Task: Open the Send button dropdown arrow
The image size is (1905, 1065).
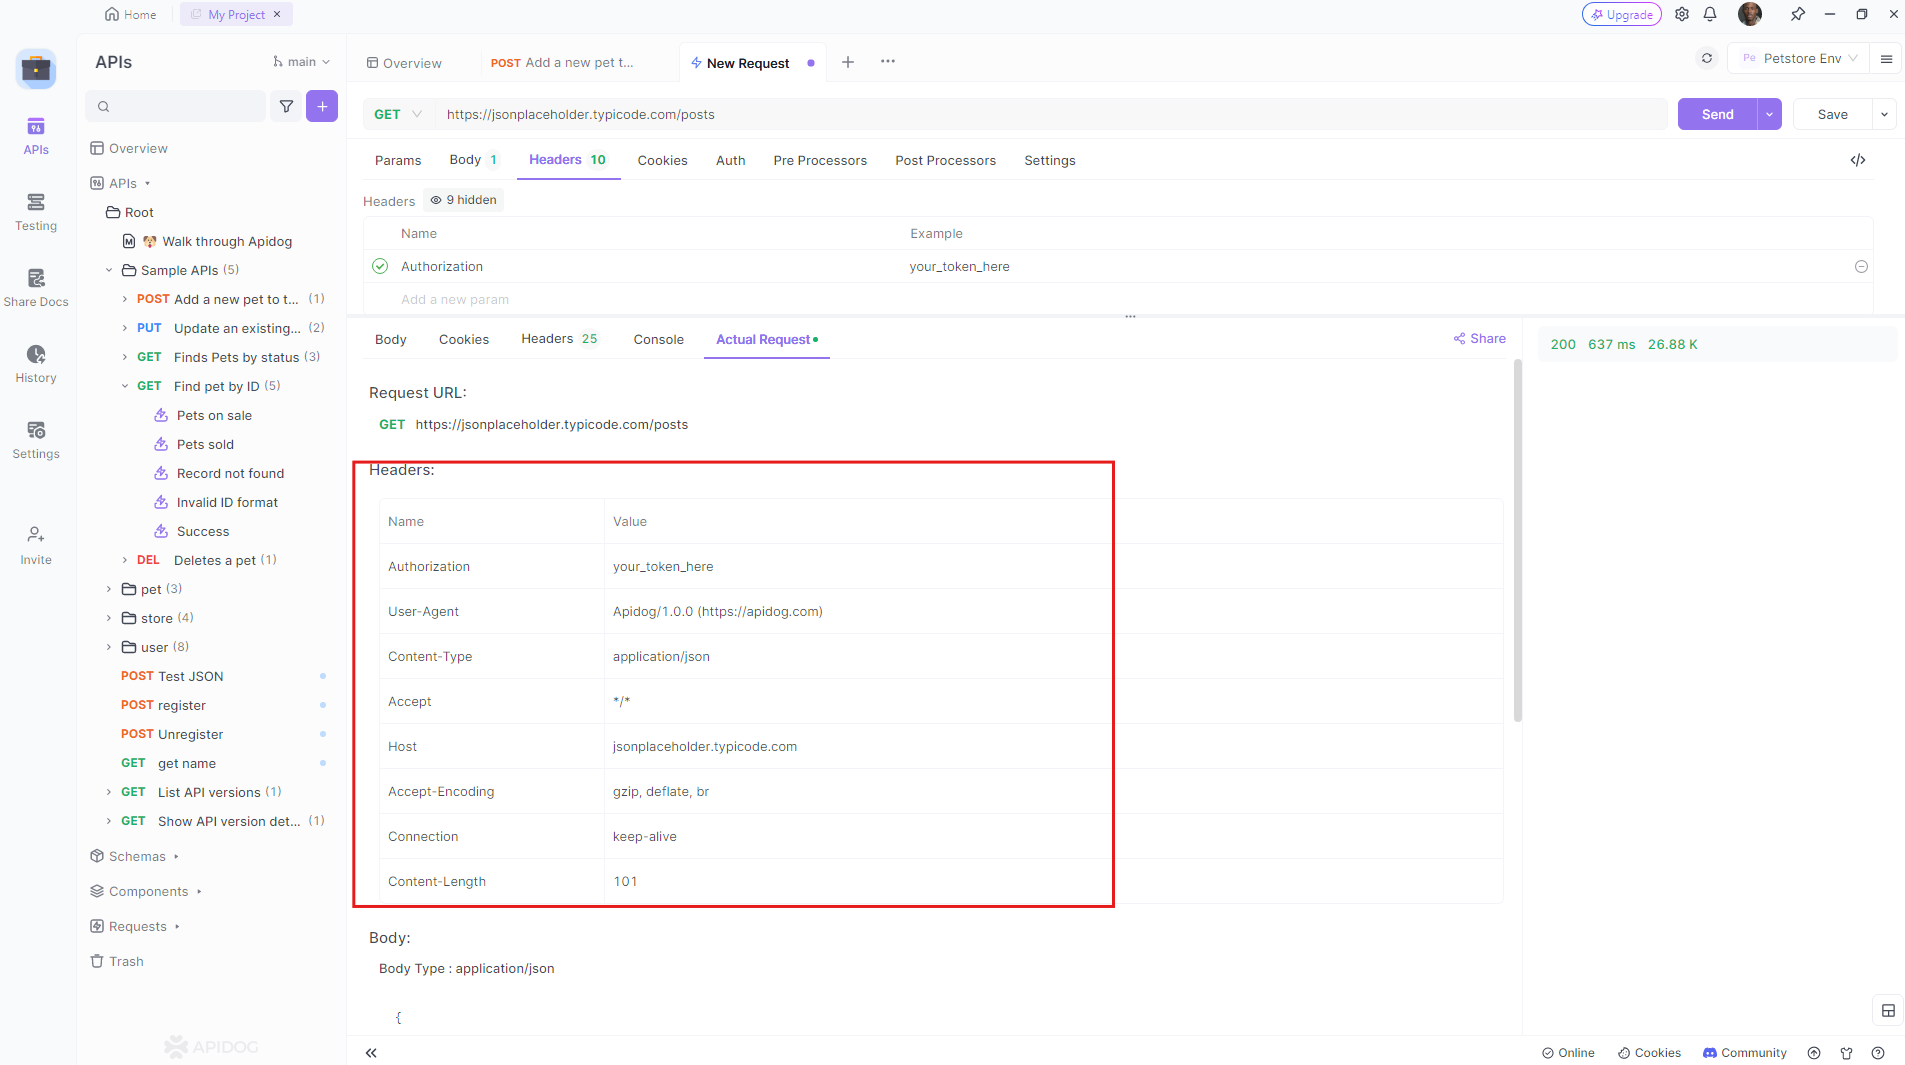Action: tap(1769, 114)
